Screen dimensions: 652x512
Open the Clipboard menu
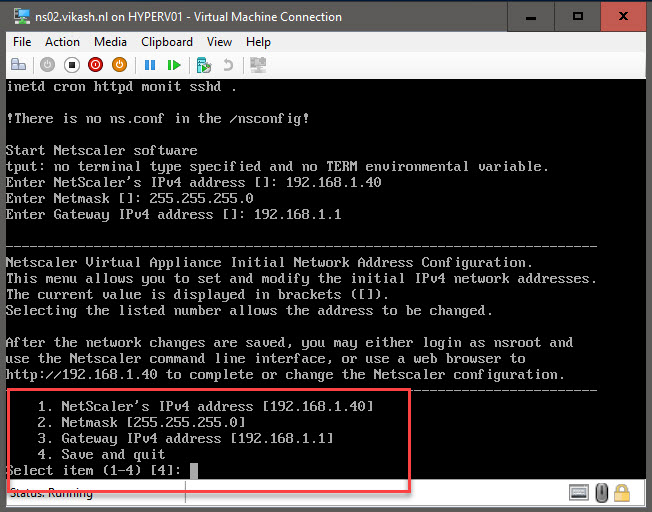click(x=167, y=42)
